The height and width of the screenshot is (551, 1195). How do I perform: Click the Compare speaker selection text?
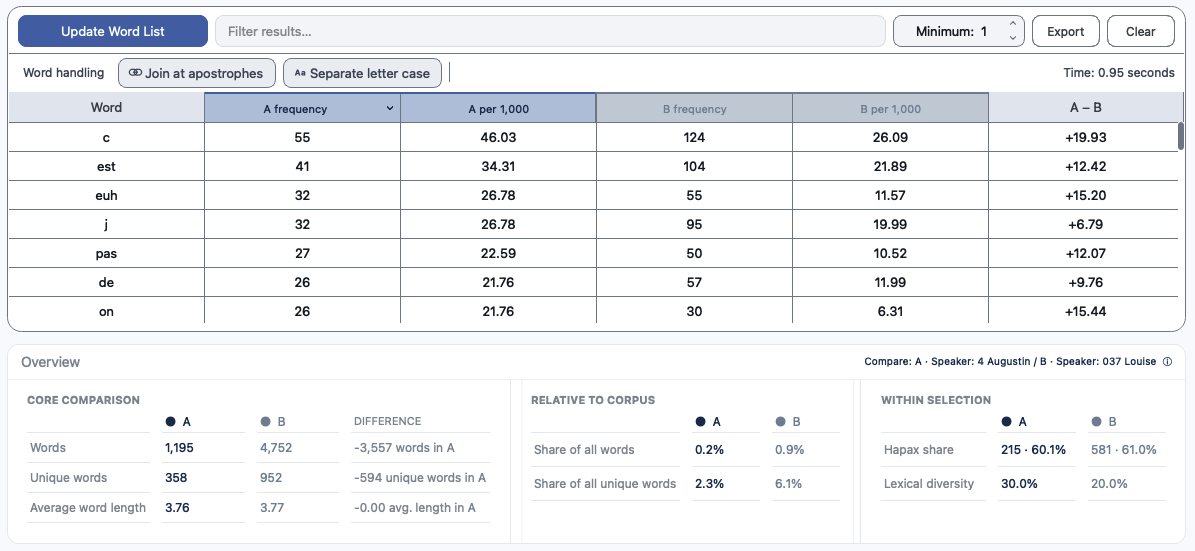click(x=1010, y=362)
